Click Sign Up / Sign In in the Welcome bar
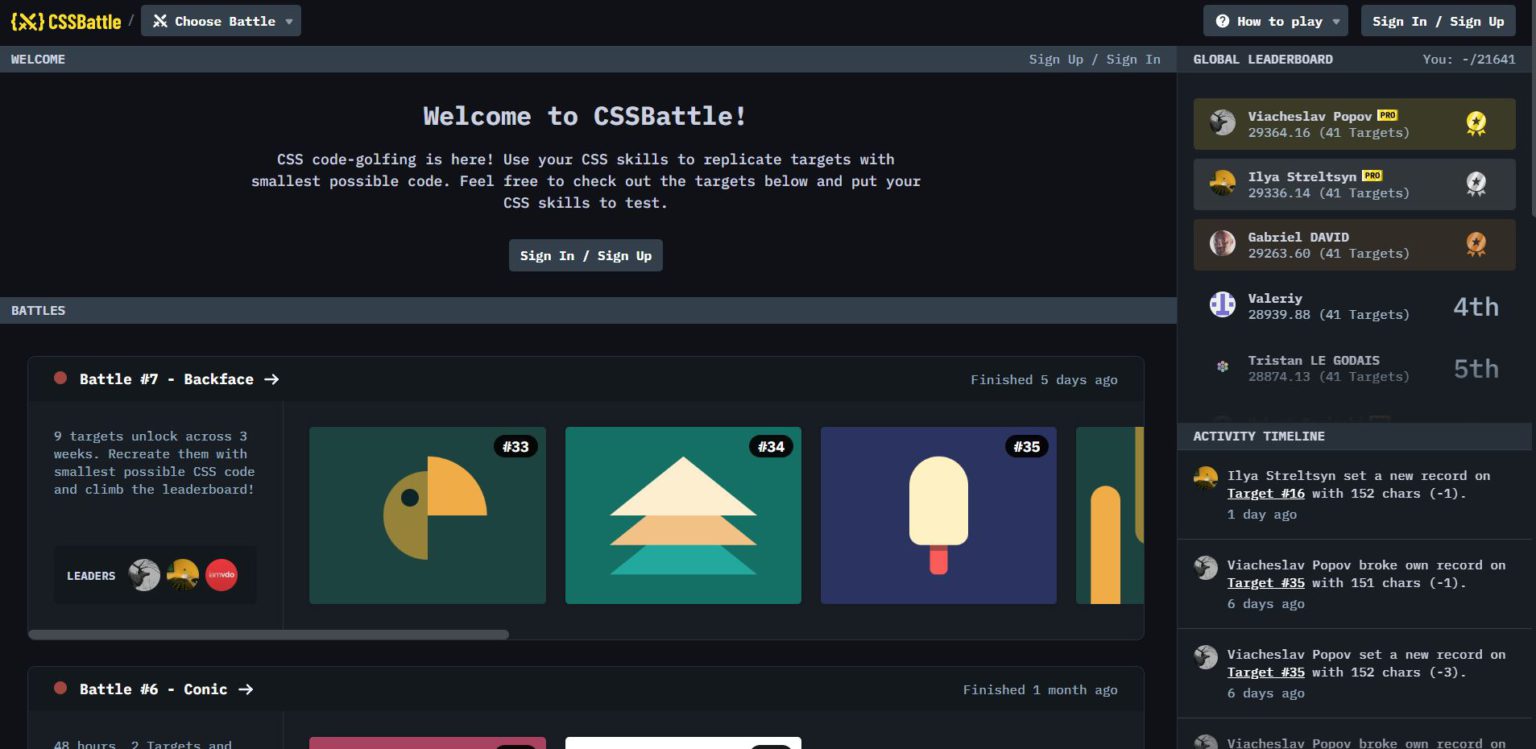This screenshot has width=1536, height=749. 1094,59
